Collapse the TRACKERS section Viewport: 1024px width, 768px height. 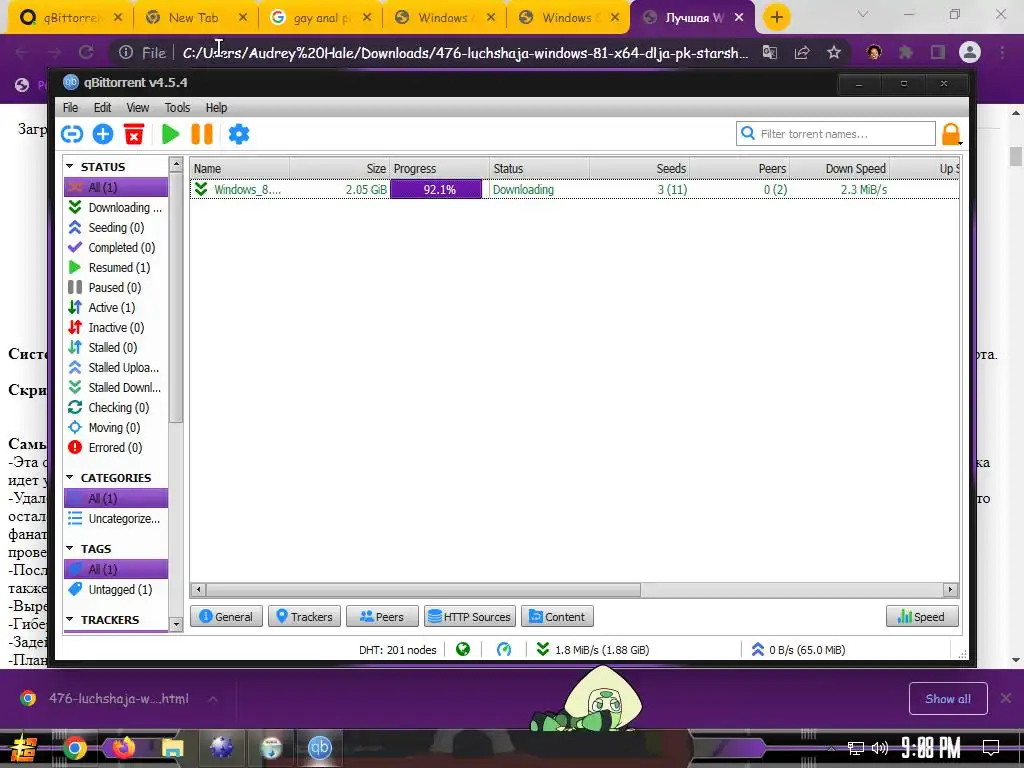pos(70,619)
